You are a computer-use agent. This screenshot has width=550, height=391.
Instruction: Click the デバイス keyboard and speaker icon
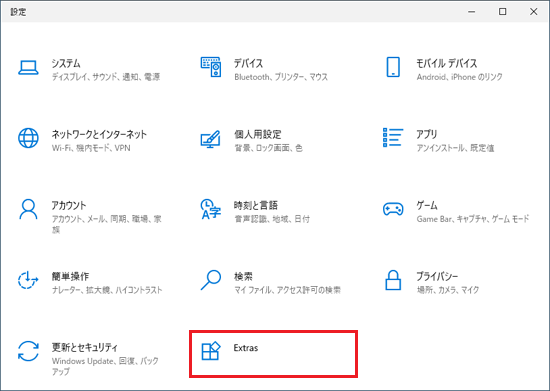point(211,67)
